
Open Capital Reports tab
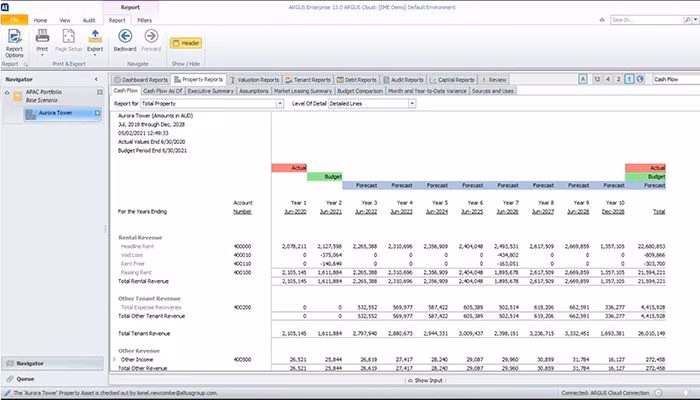click(452, 79)
